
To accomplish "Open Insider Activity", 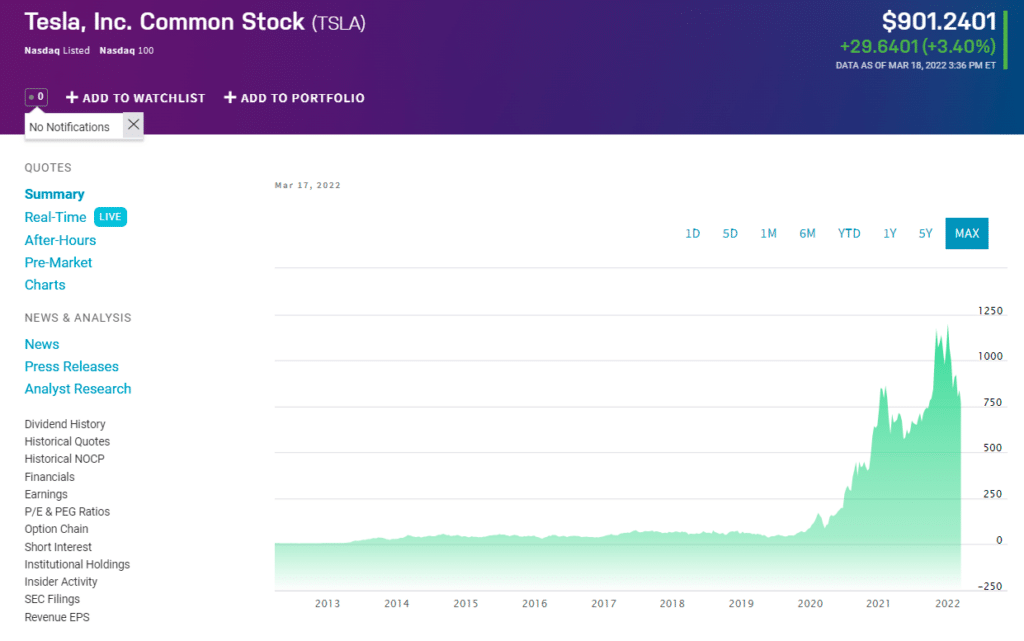I will point(61,582).
